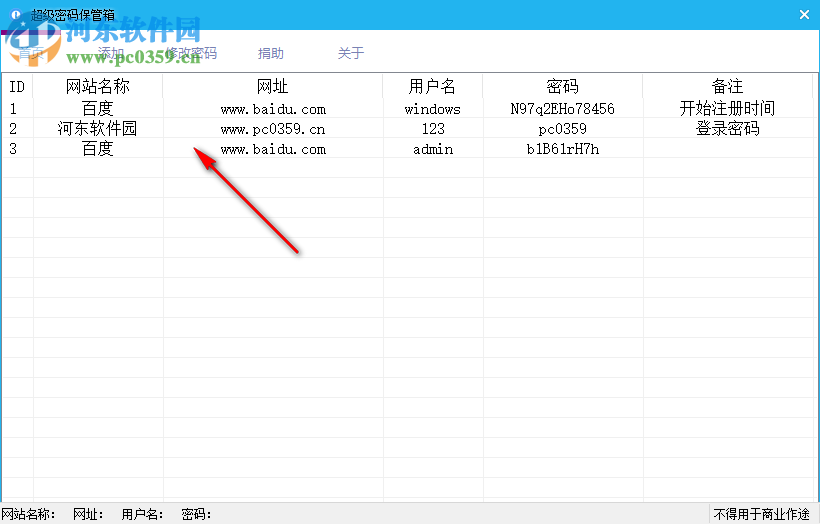The image size is (820, 524).
Task: Click the 网址 column header
Action: coord(272,86)
